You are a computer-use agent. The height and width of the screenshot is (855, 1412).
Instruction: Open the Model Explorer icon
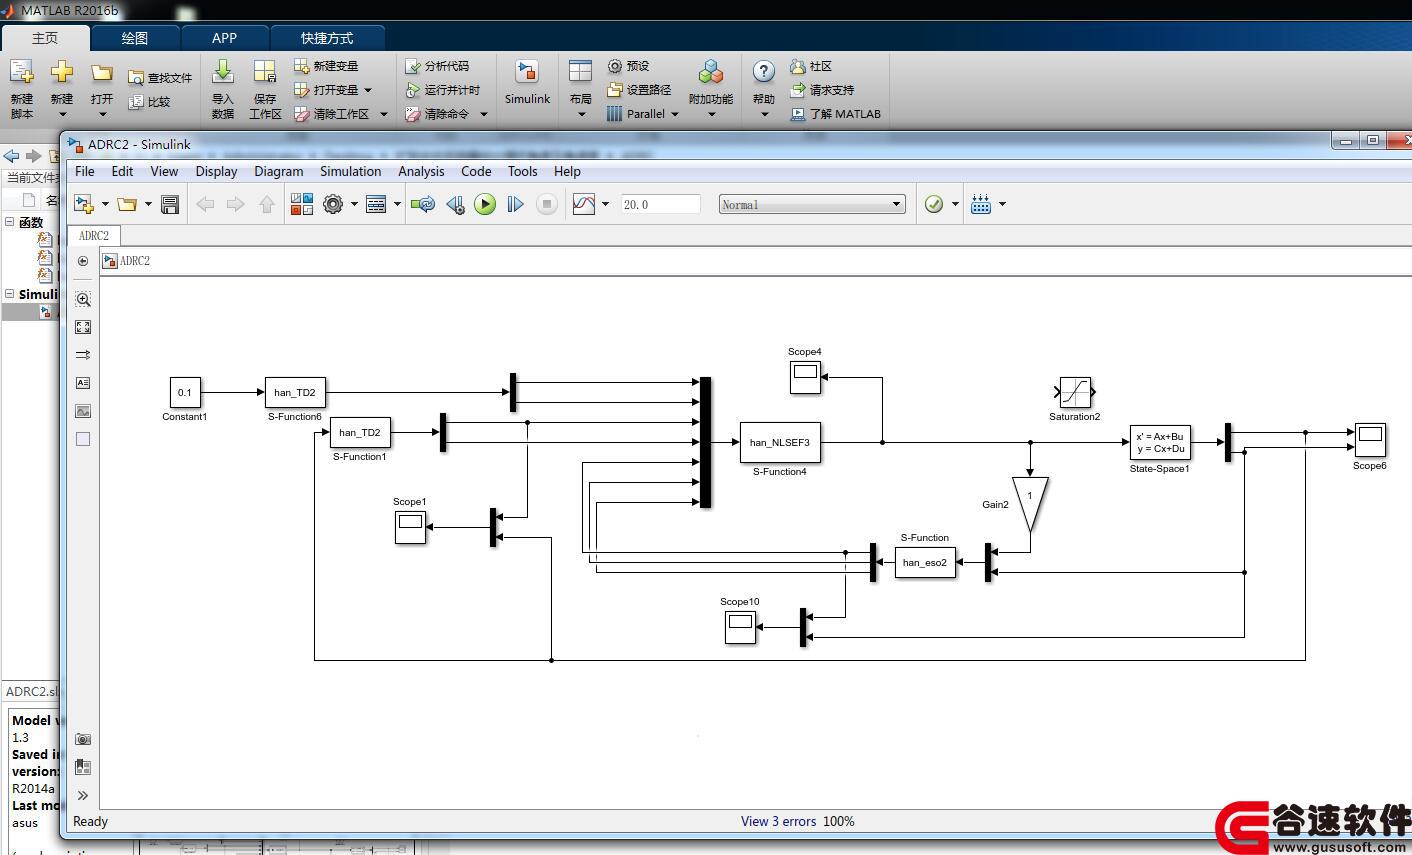[376, 204]
